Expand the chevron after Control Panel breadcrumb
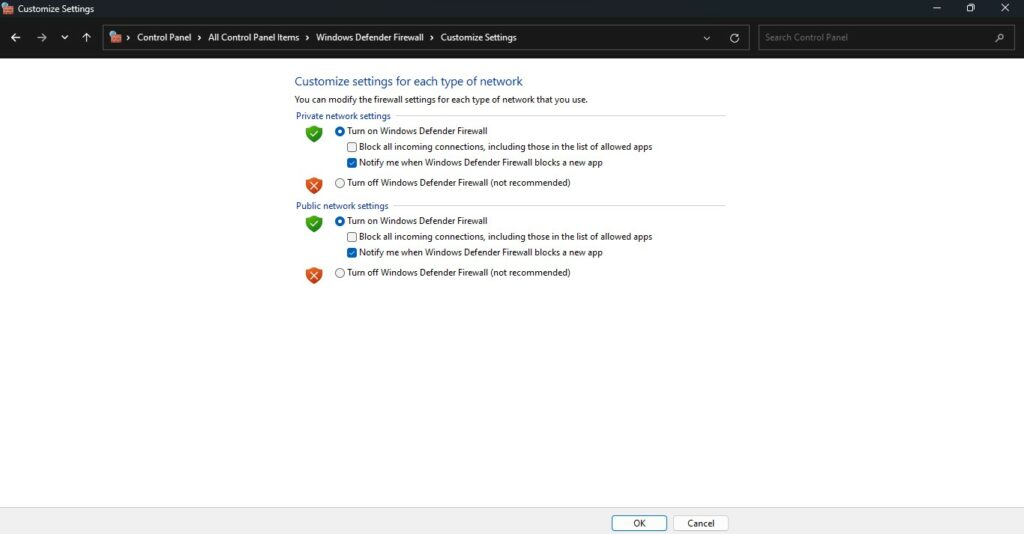 click(200, 38)
